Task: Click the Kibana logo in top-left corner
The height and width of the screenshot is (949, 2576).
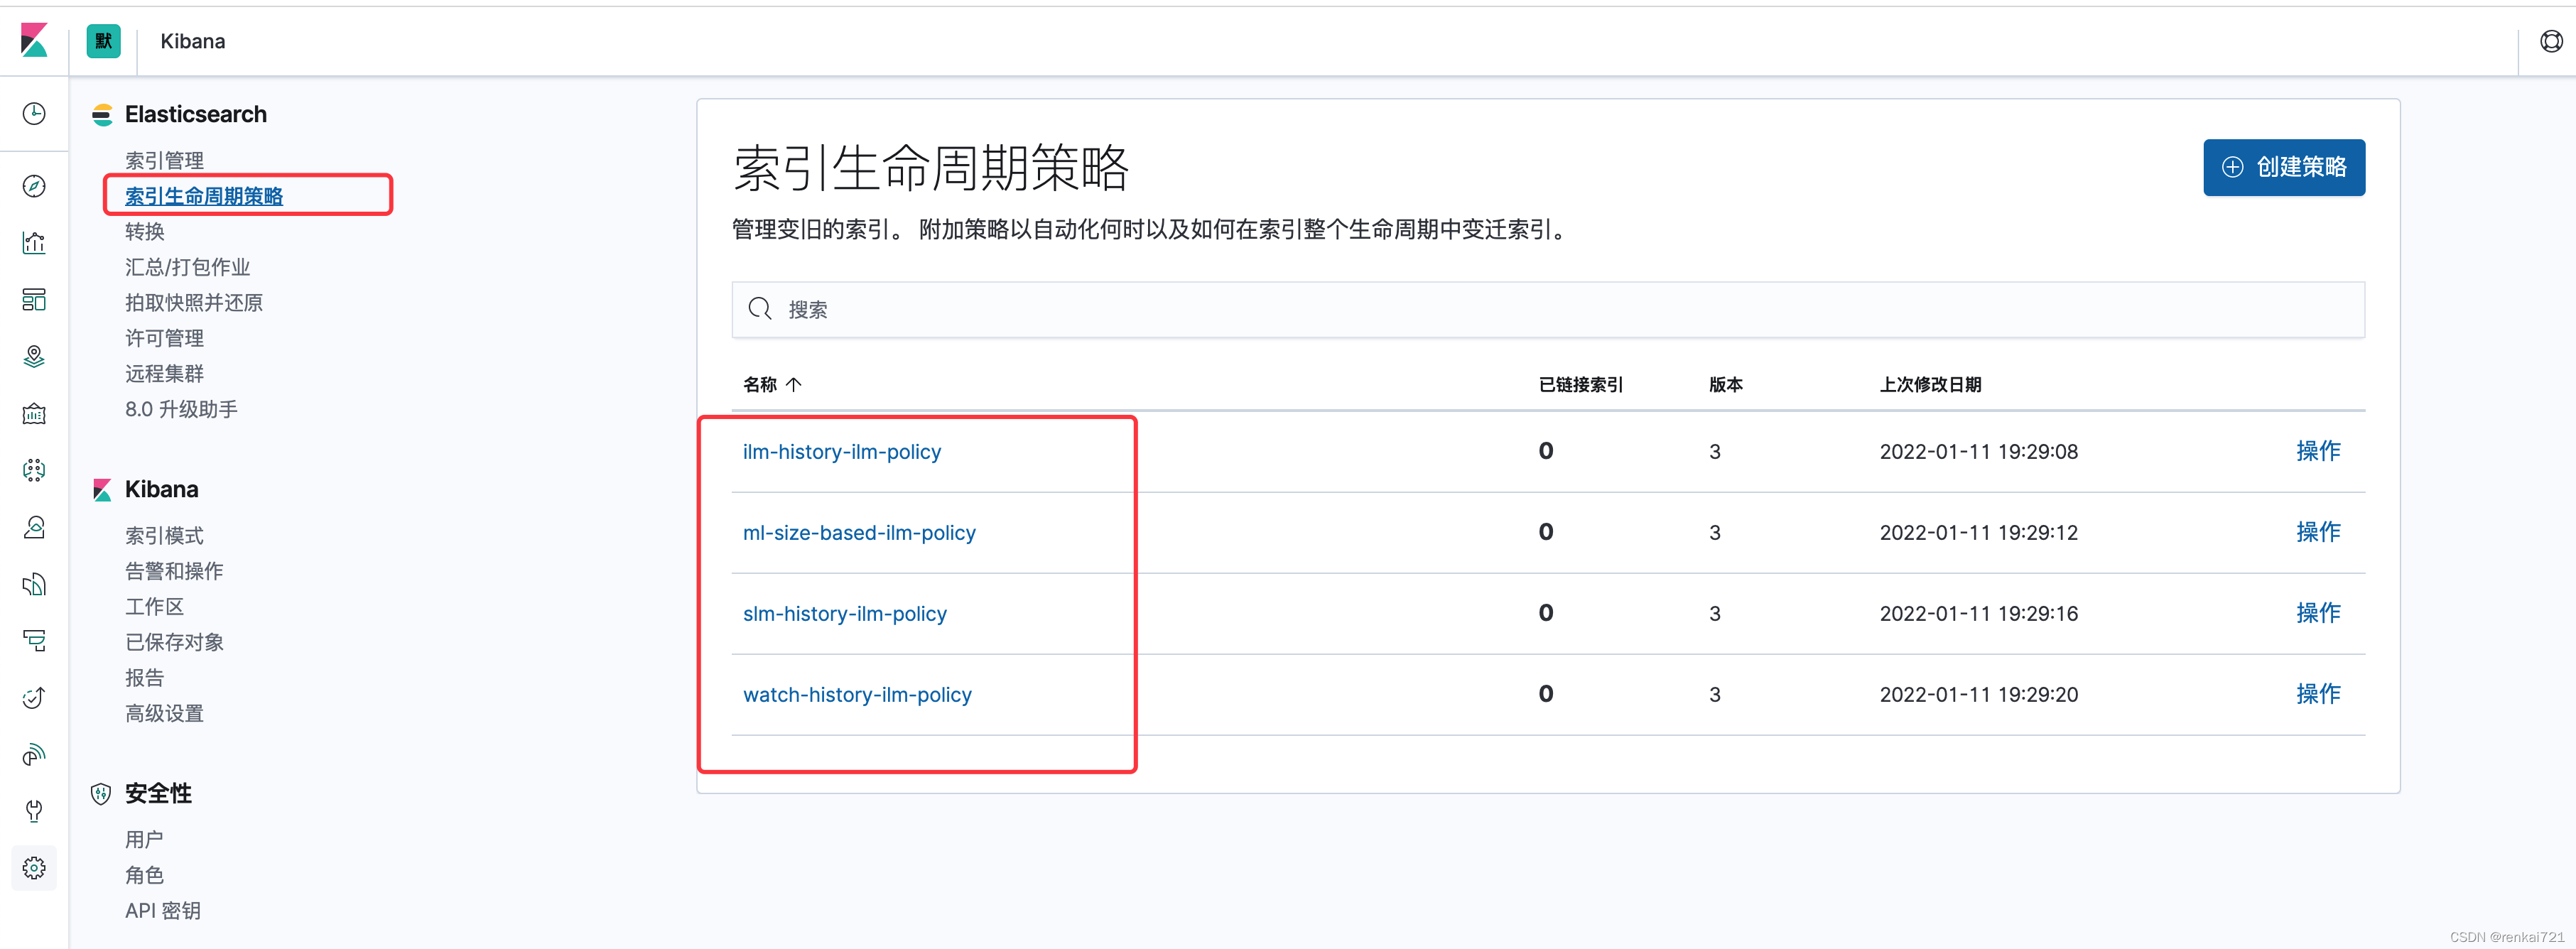Action: pyautogui.click(x=34, y=41)
